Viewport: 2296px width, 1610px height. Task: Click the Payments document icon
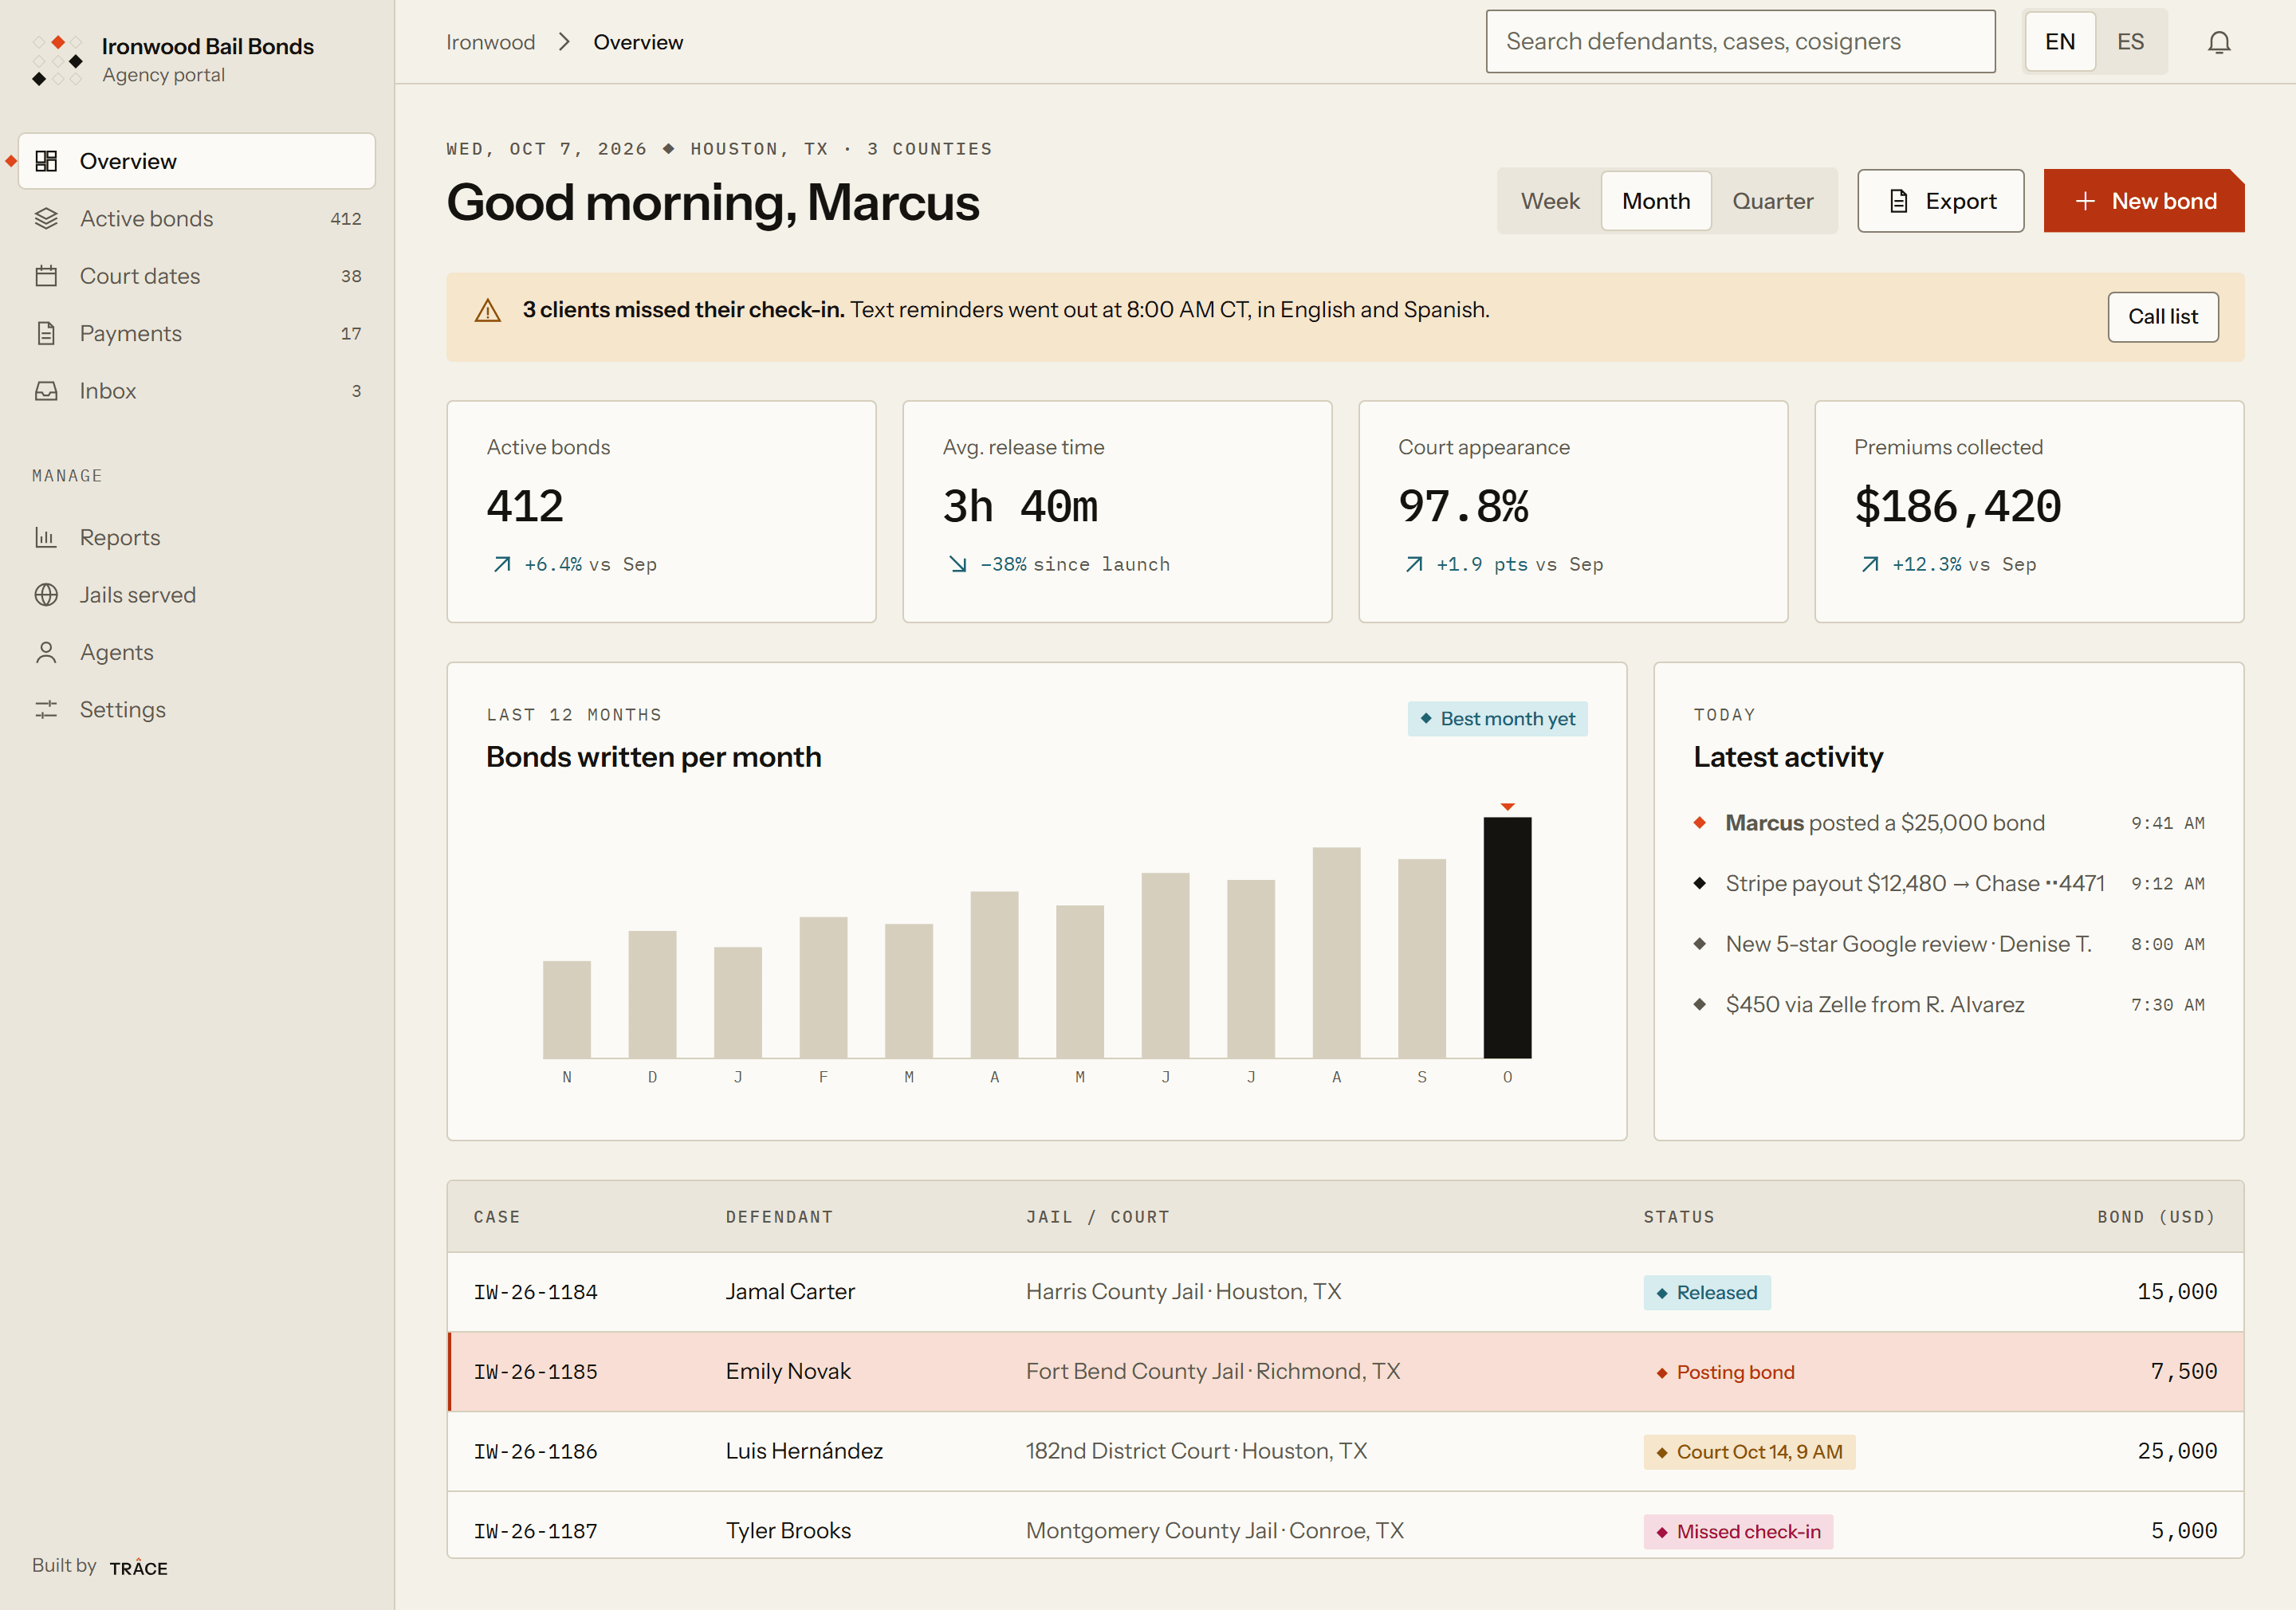pos(46,333)
